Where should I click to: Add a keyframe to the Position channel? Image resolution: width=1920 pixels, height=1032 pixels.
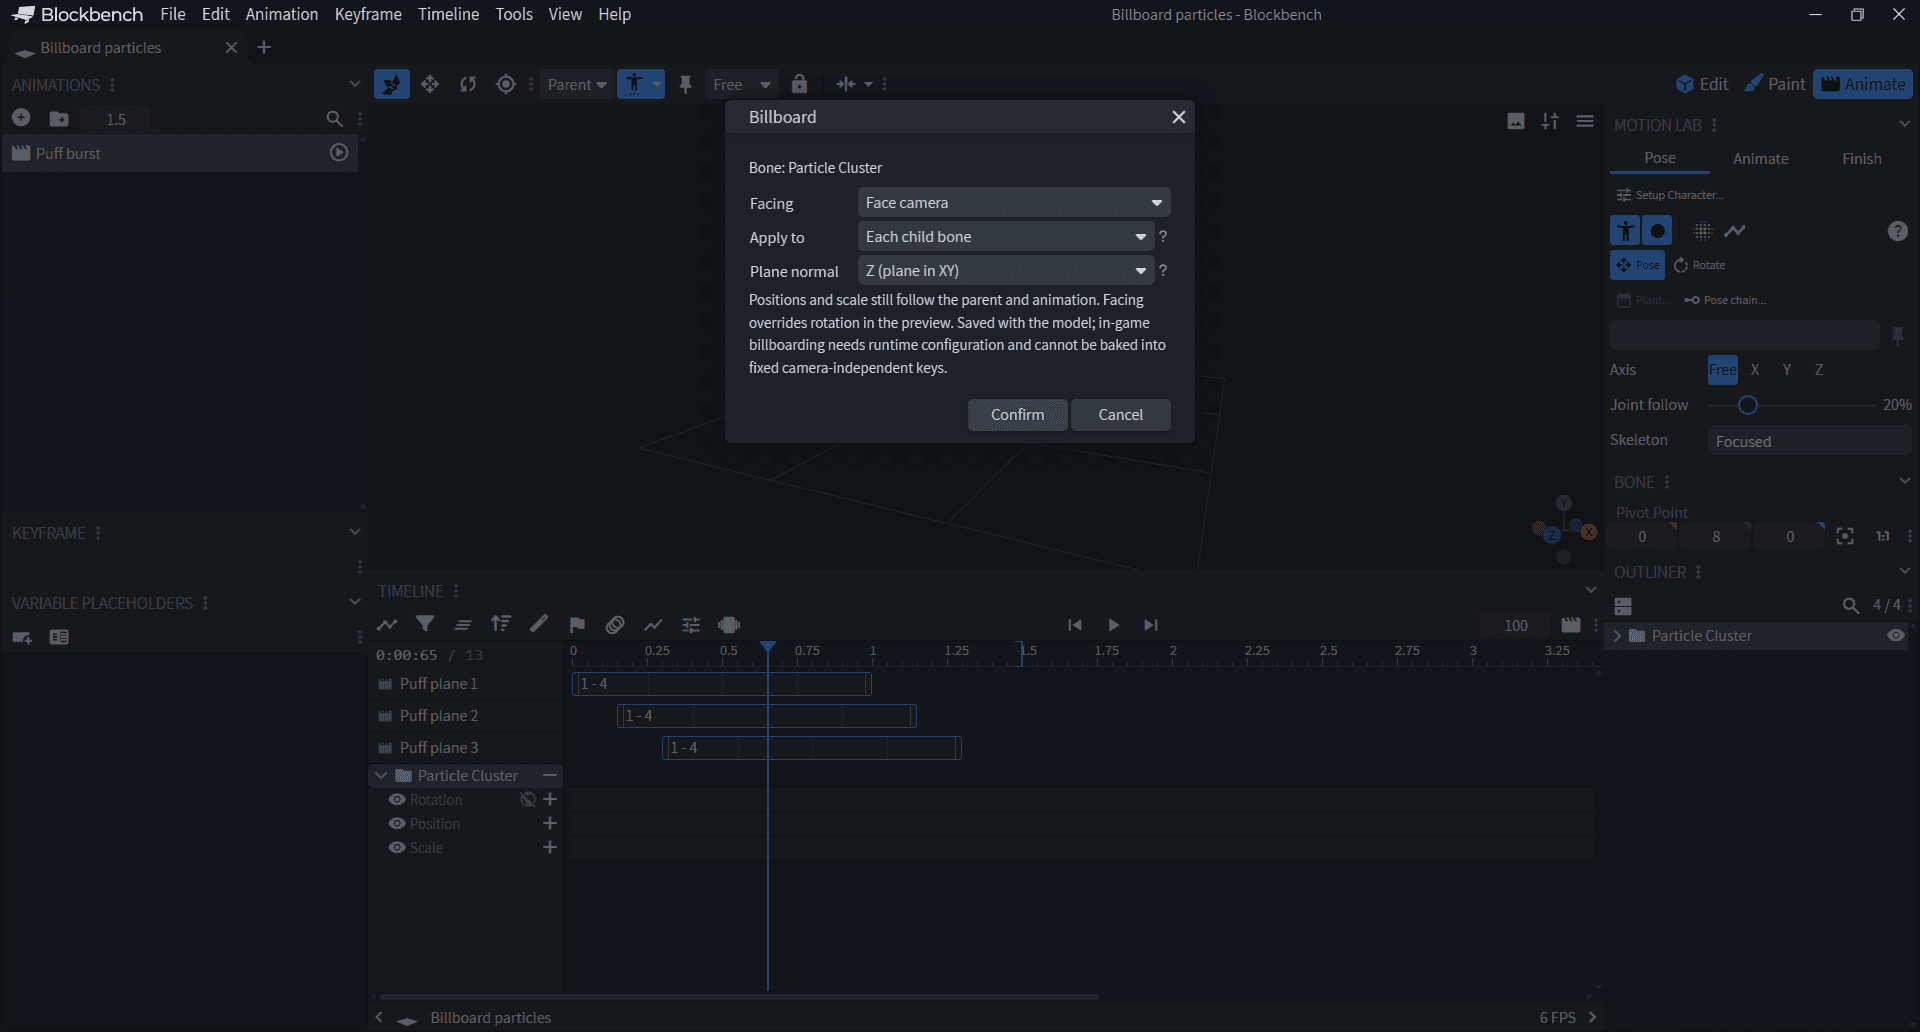pyautogui.click(x=549, y=823)
